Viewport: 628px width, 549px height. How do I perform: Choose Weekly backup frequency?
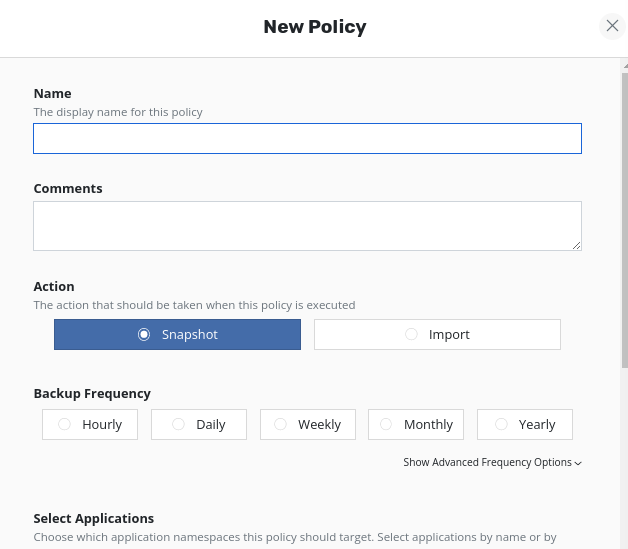point(307,425)
